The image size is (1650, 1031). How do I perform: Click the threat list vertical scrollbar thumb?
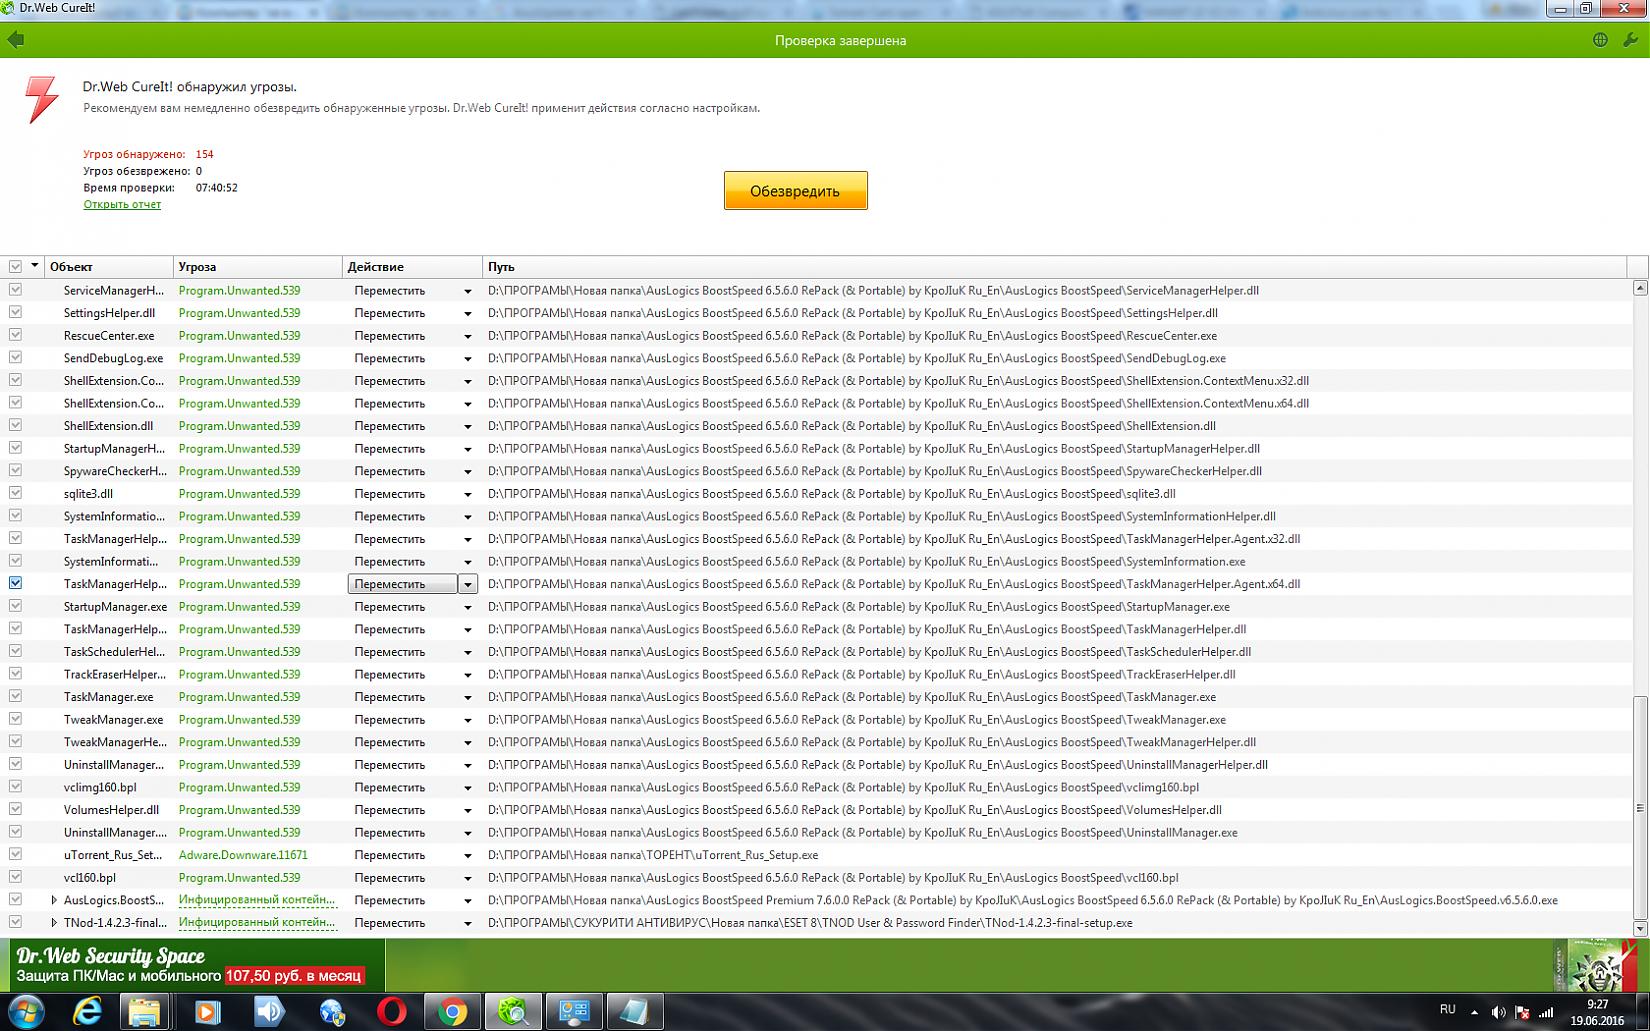(x=1640, y=808)
